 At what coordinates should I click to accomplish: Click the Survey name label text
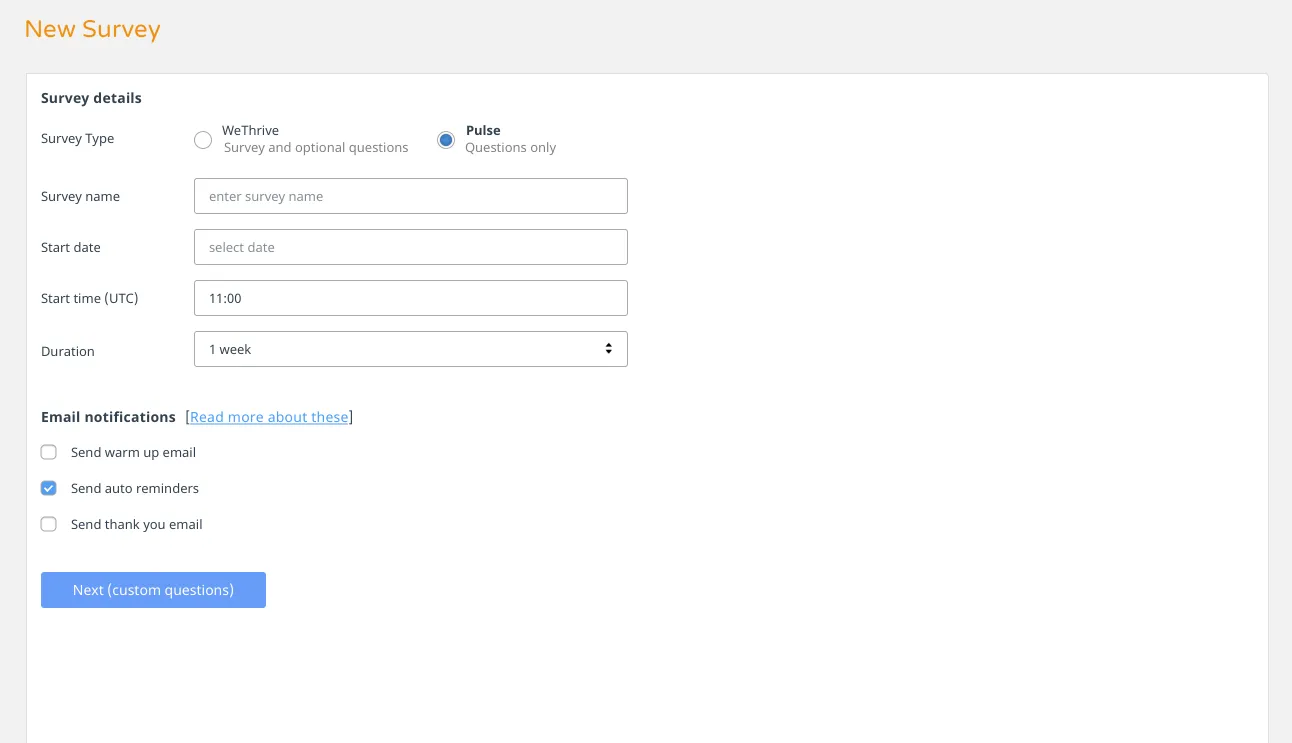(80, 197)
